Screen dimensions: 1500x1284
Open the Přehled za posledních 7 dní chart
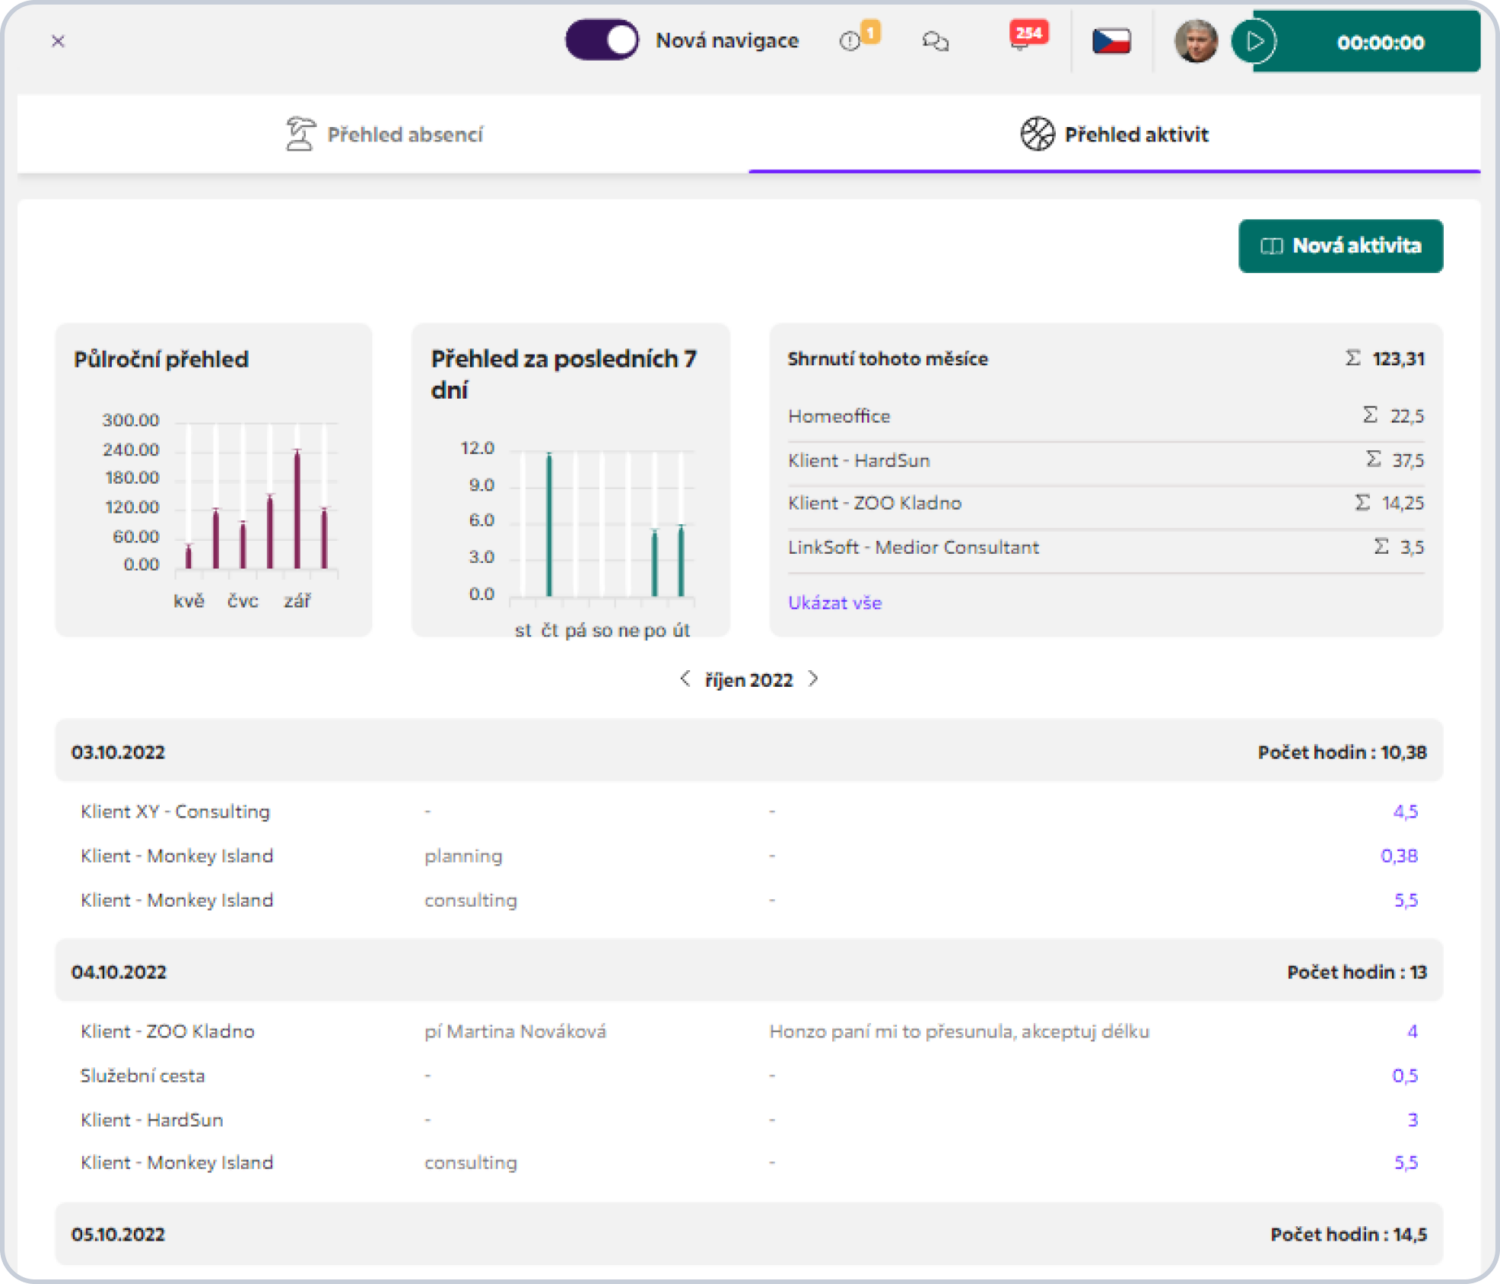(570, 480)
